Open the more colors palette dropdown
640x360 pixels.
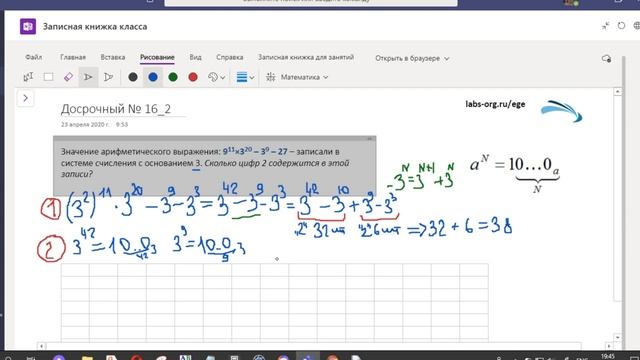click(x=216, y=77)
